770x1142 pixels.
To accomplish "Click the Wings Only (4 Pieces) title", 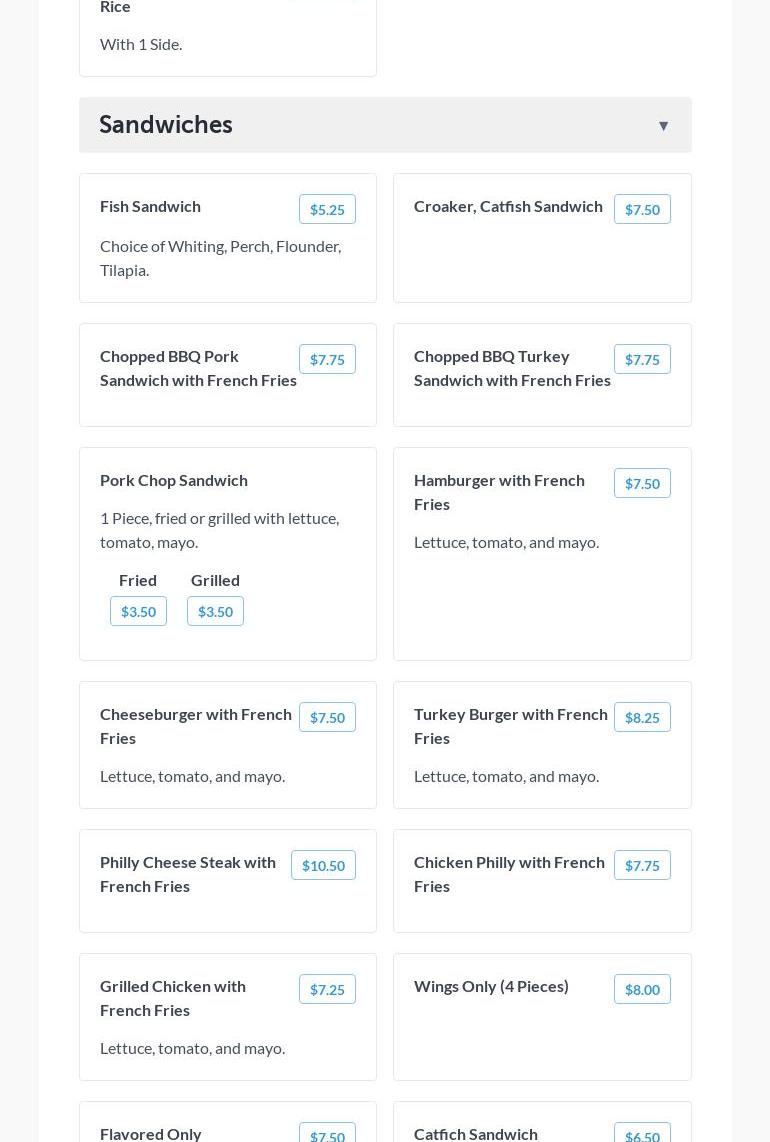I will [491, 986].
